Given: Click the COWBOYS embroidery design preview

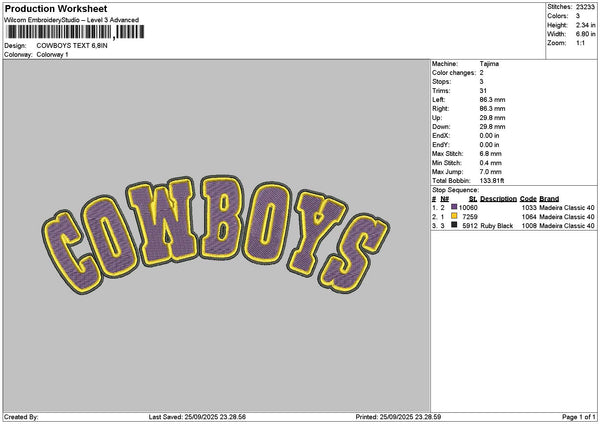Looking at the screenshot, I should 215,235.
